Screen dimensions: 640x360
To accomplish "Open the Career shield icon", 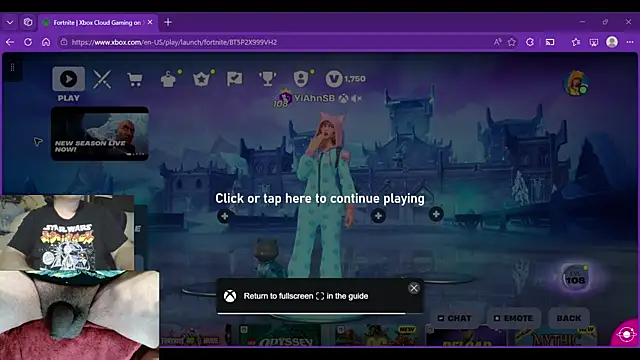I will [x=301, y=79].
